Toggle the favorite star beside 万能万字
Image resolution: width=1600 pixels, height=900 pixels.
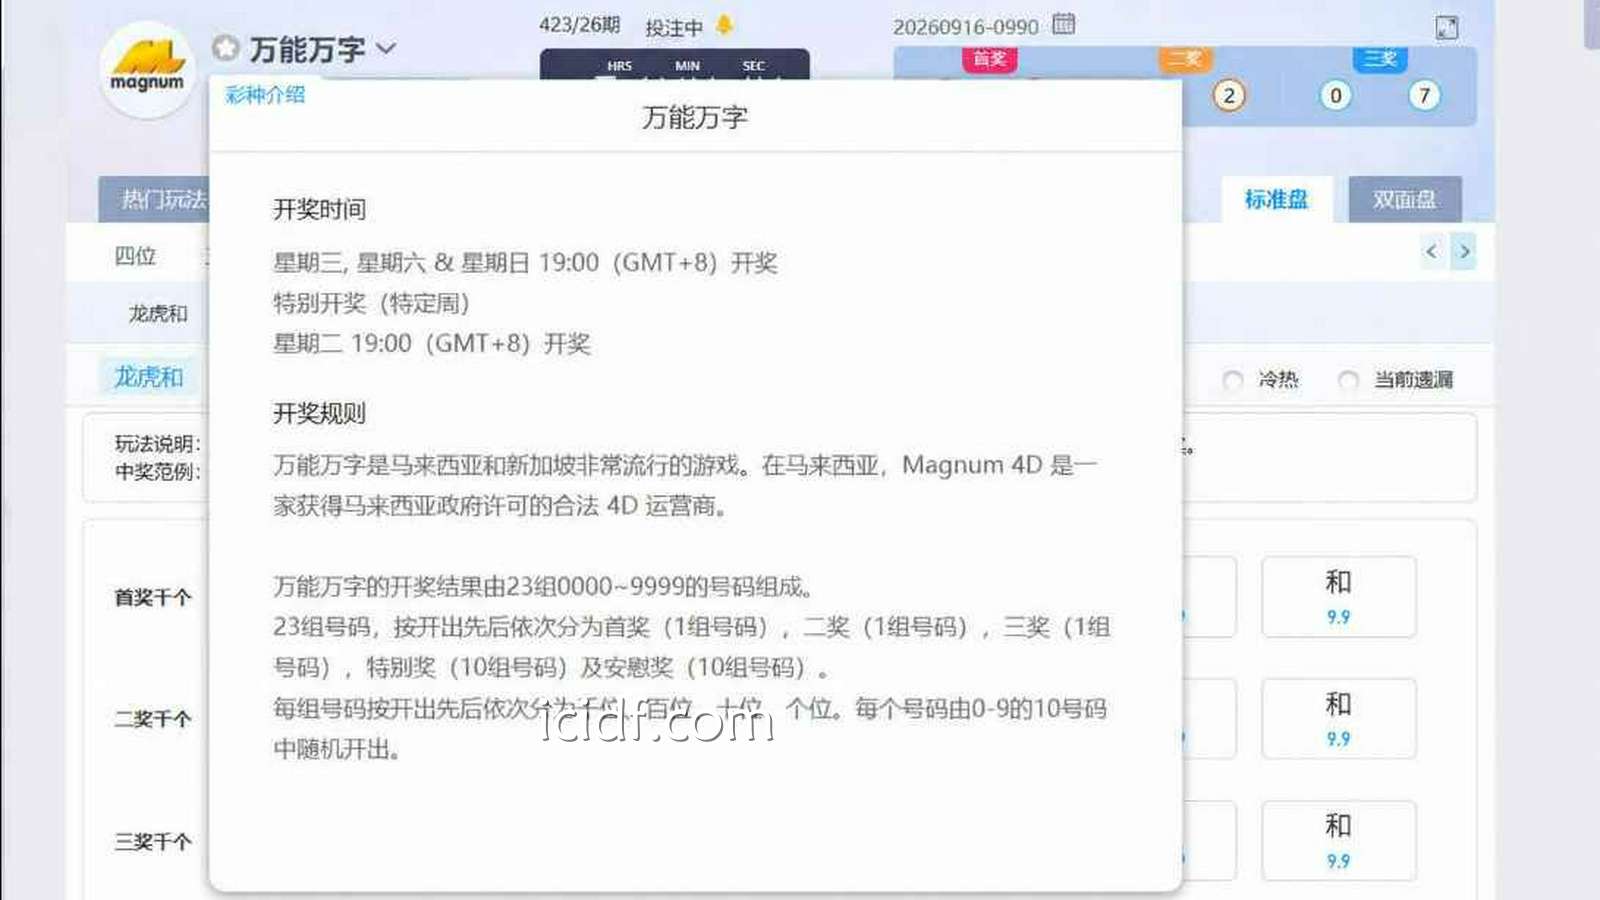(226, 47)
